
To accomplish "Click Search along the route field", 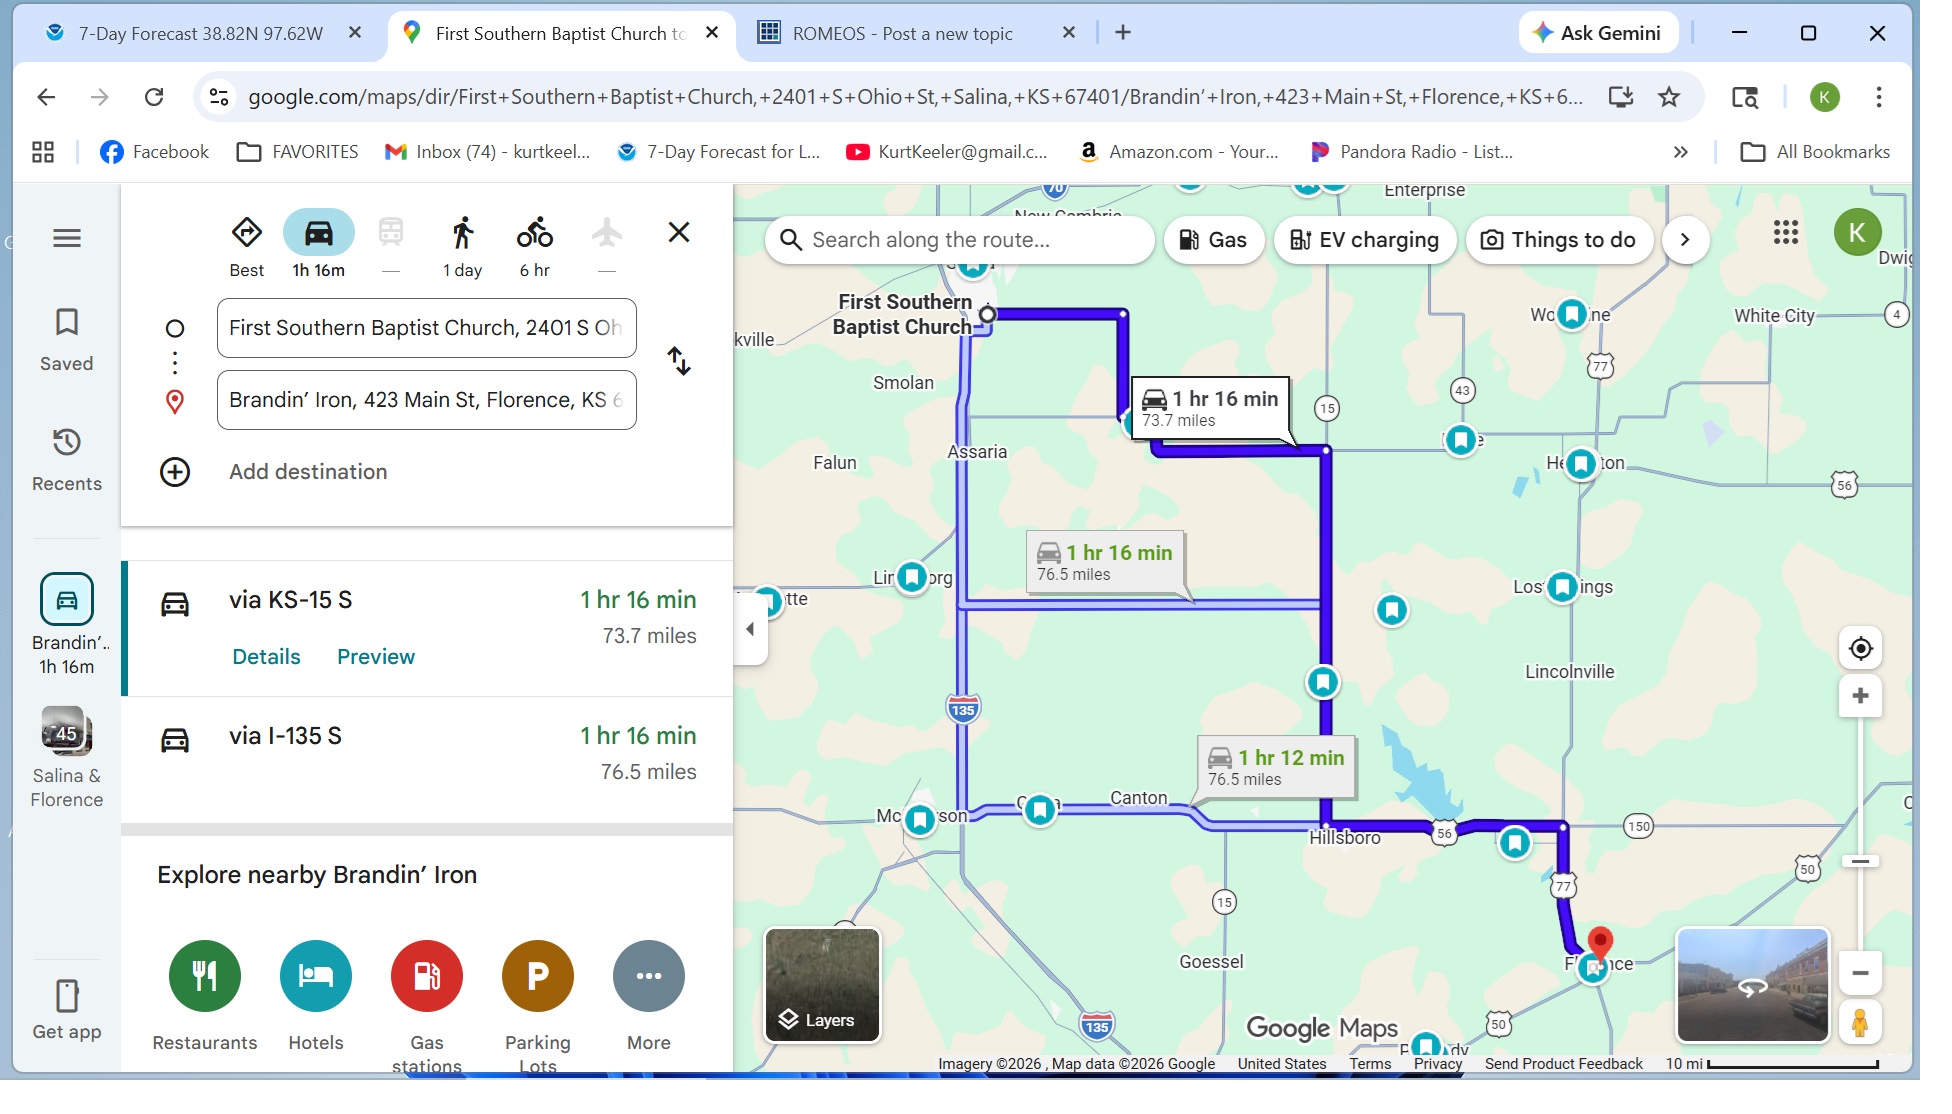I will (960, 240).
